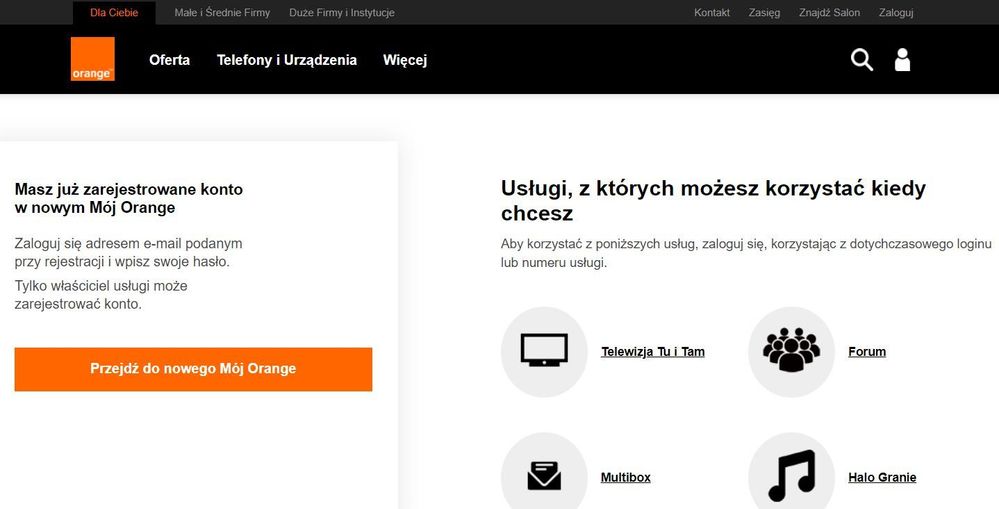Open the Multibox link
The image size is (999, 509).
626,477
